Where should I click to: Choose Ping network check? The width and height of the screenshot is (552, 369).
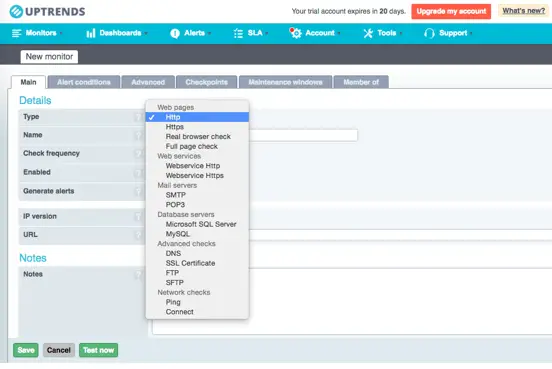point(197,302)
